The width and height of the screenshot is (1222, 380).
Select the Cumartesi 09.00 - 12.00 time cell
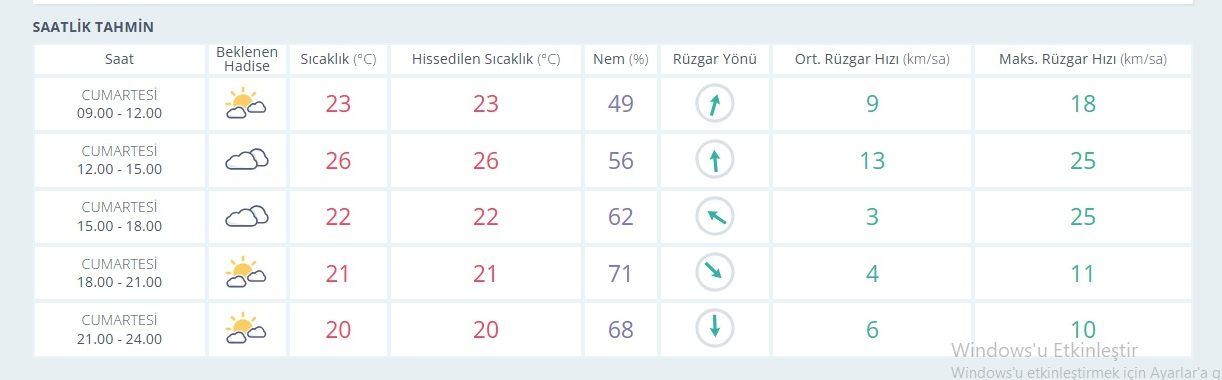click(119, 104)
